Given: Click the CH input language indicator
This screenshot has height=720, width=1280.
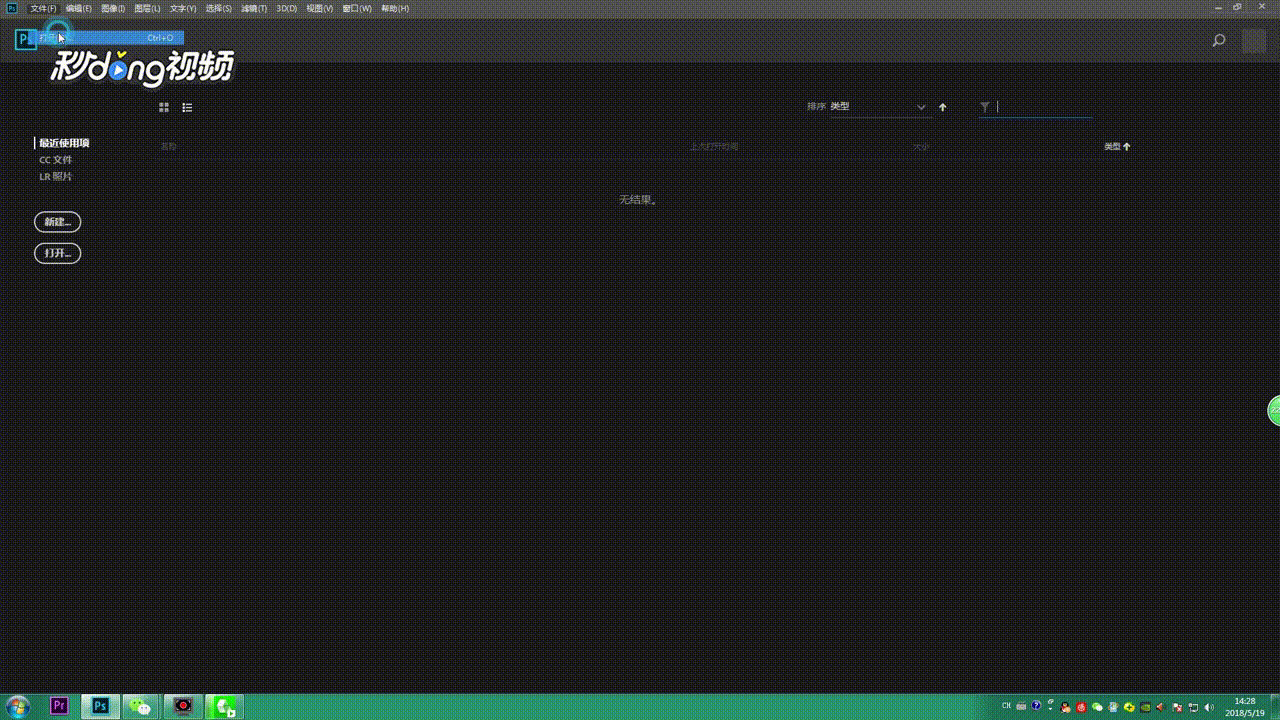Looking at the screenshot, I should tap(1006, 706).
